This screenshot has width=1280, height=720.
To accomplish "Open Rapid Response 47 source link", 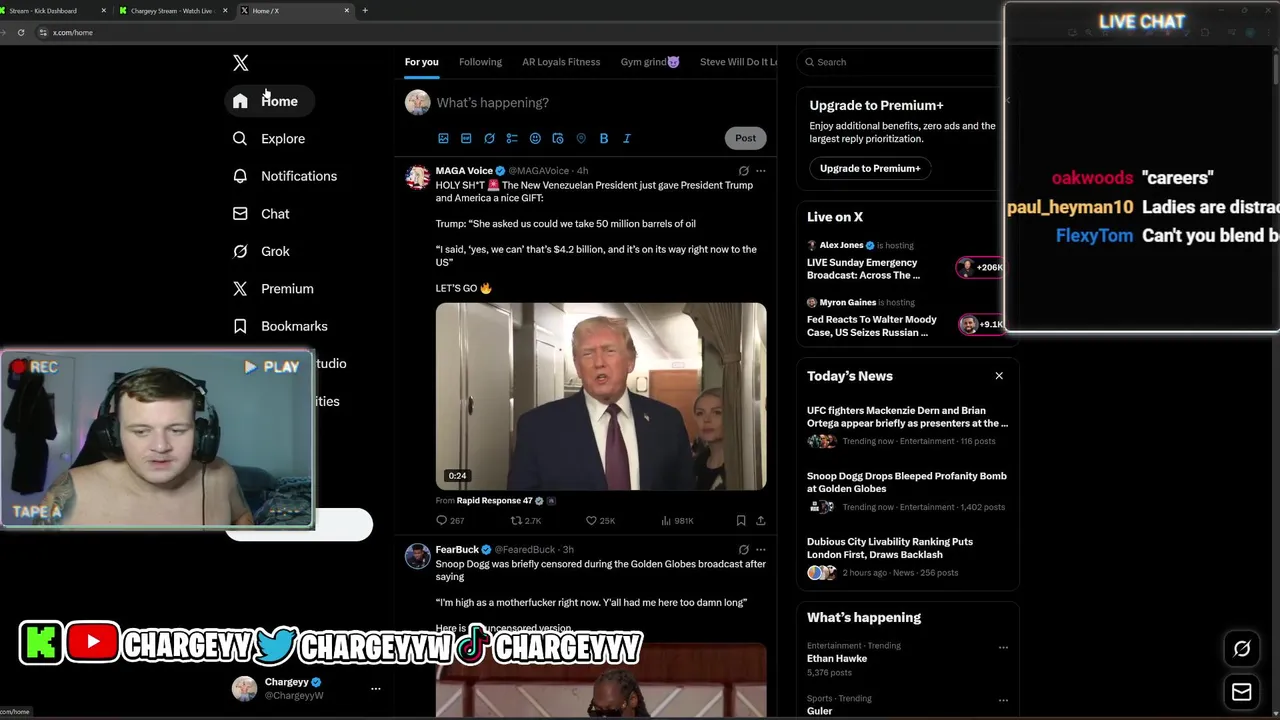I will click(495, 500).
